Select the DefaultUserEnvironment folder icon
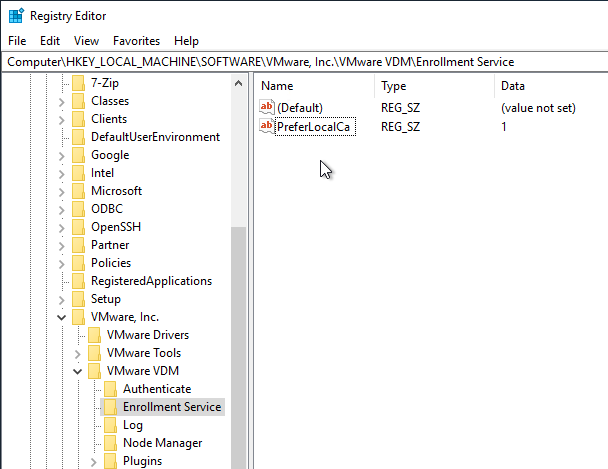Viewport: 608px width, 469px height. (x=78, y=137)
